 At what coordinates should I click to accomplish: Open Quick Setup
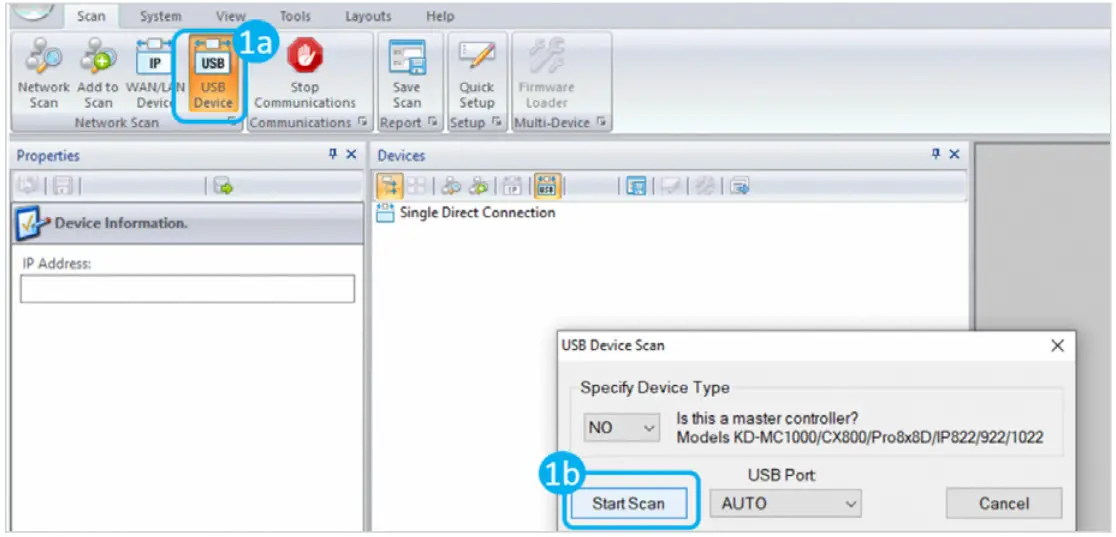click(476, 75)
